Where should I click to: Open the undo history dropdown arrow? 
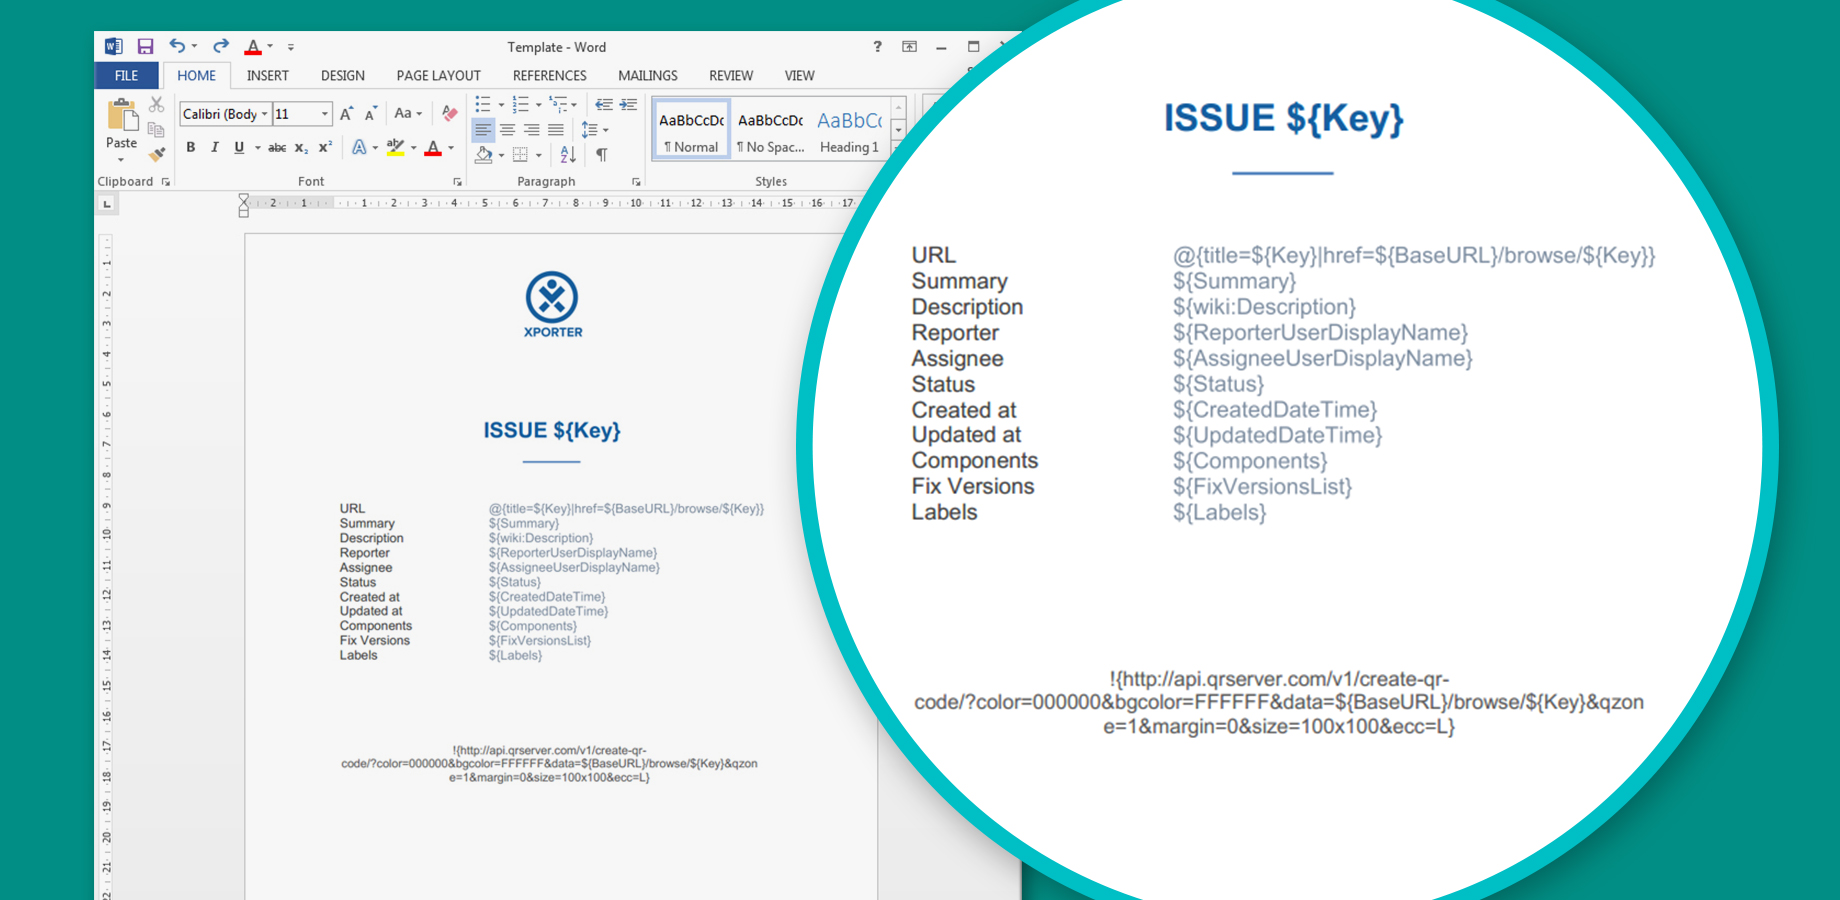point(194,47)
